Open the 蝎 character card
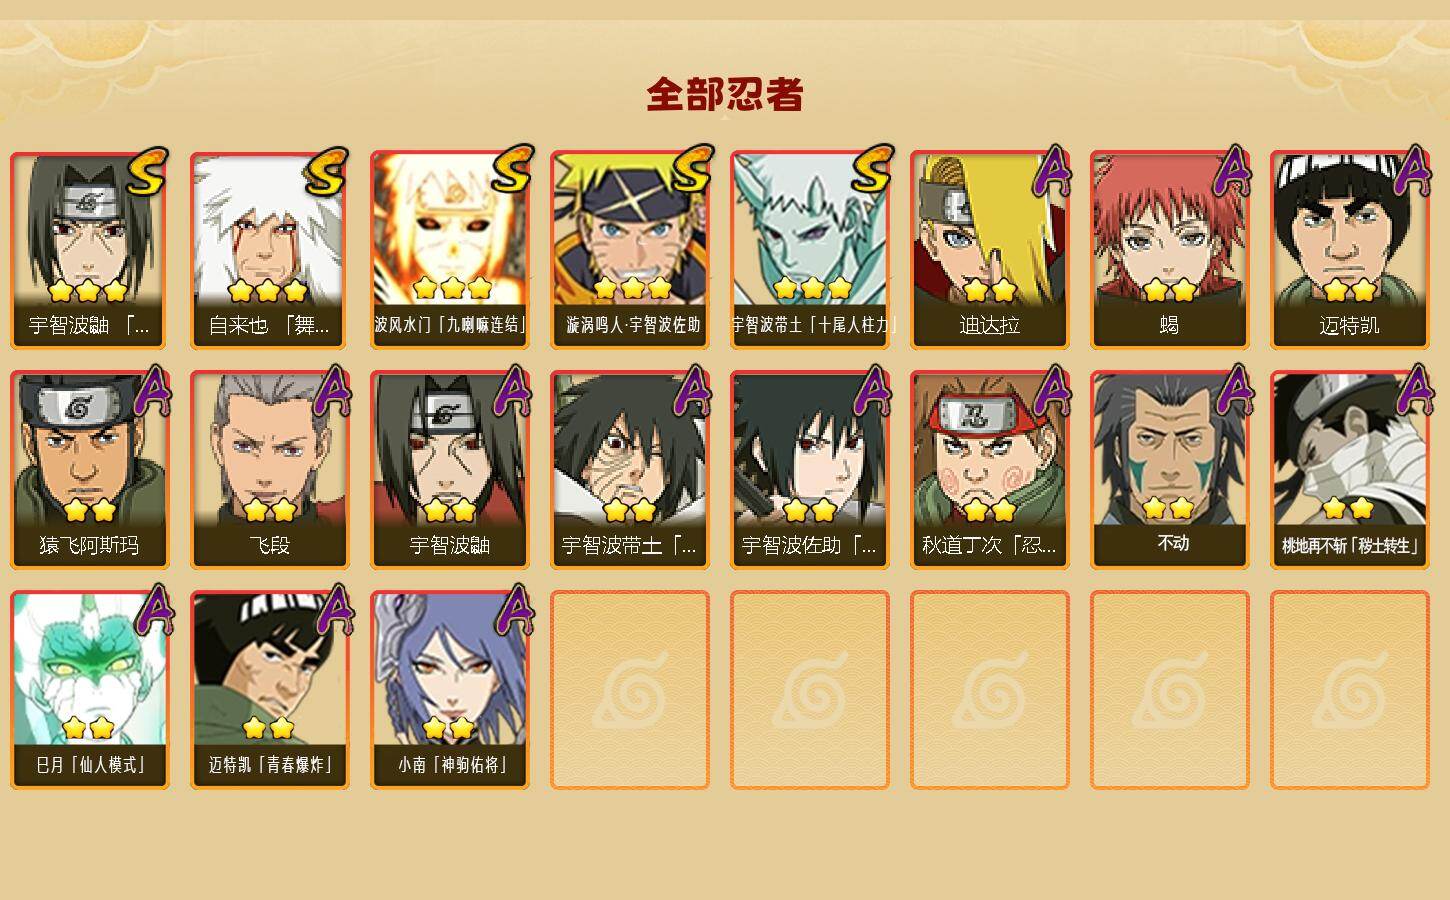Viewport: 1450px width, 900px height. pyautogui.click(x=1169, y=250)
